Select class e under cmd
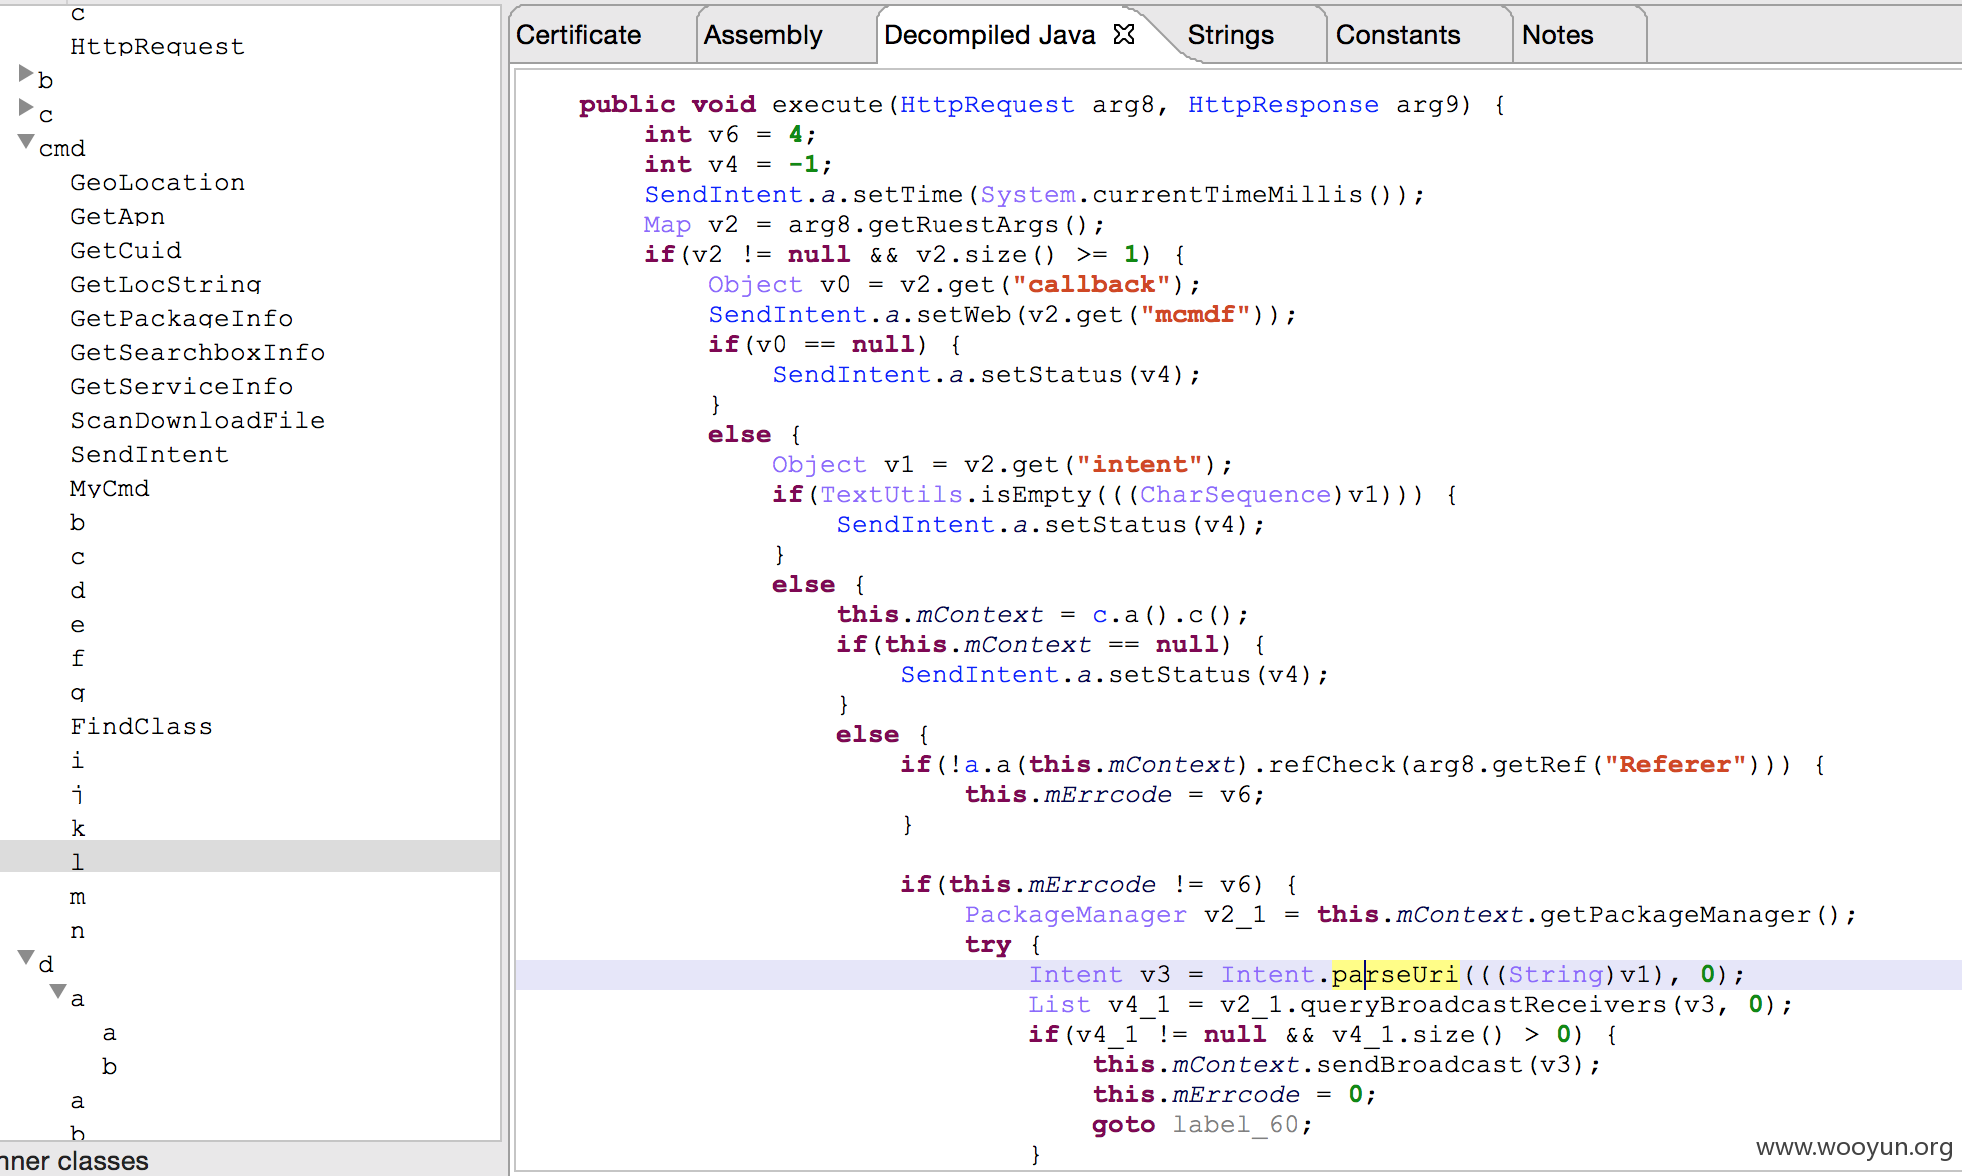Screen dimensions: 1962x1176 coord(78,624)
